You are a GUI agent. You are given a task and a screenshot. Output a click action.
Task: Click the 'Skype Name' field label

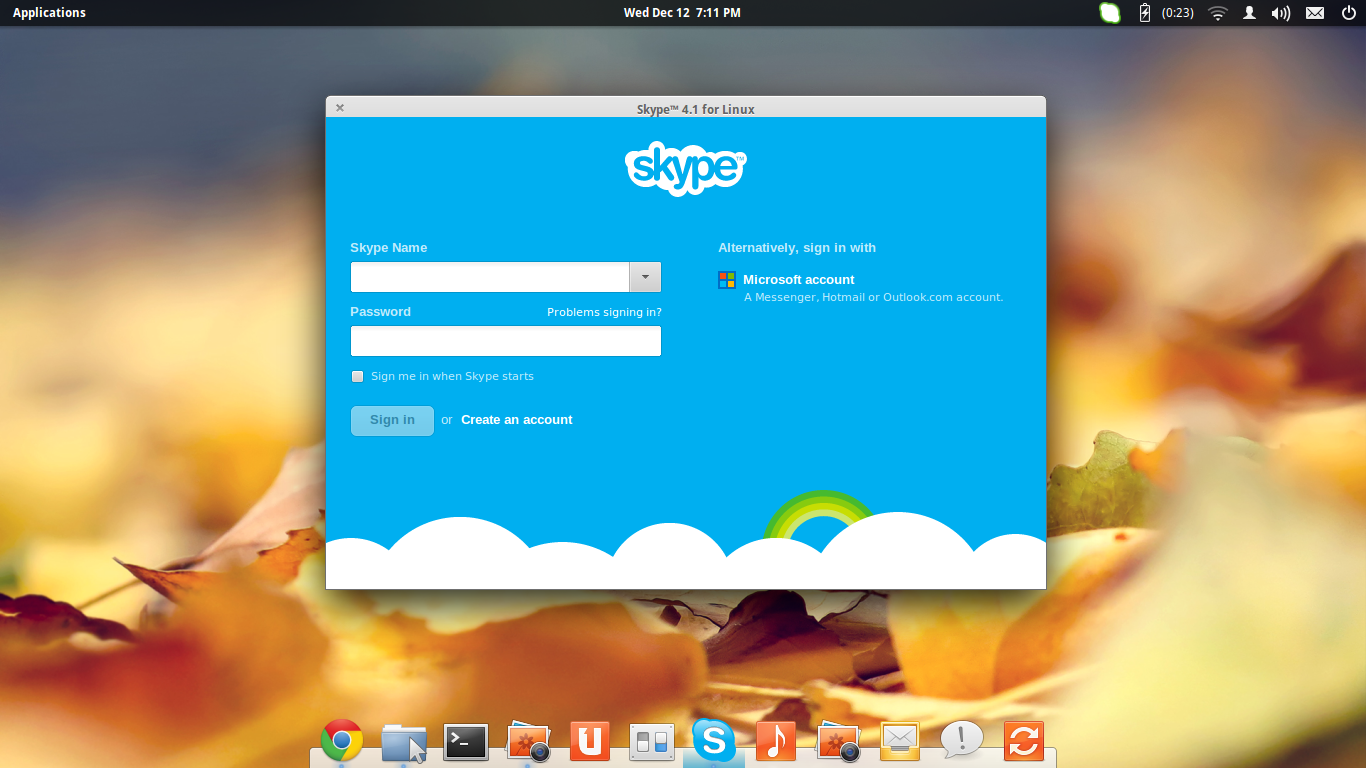coord(389,248)
